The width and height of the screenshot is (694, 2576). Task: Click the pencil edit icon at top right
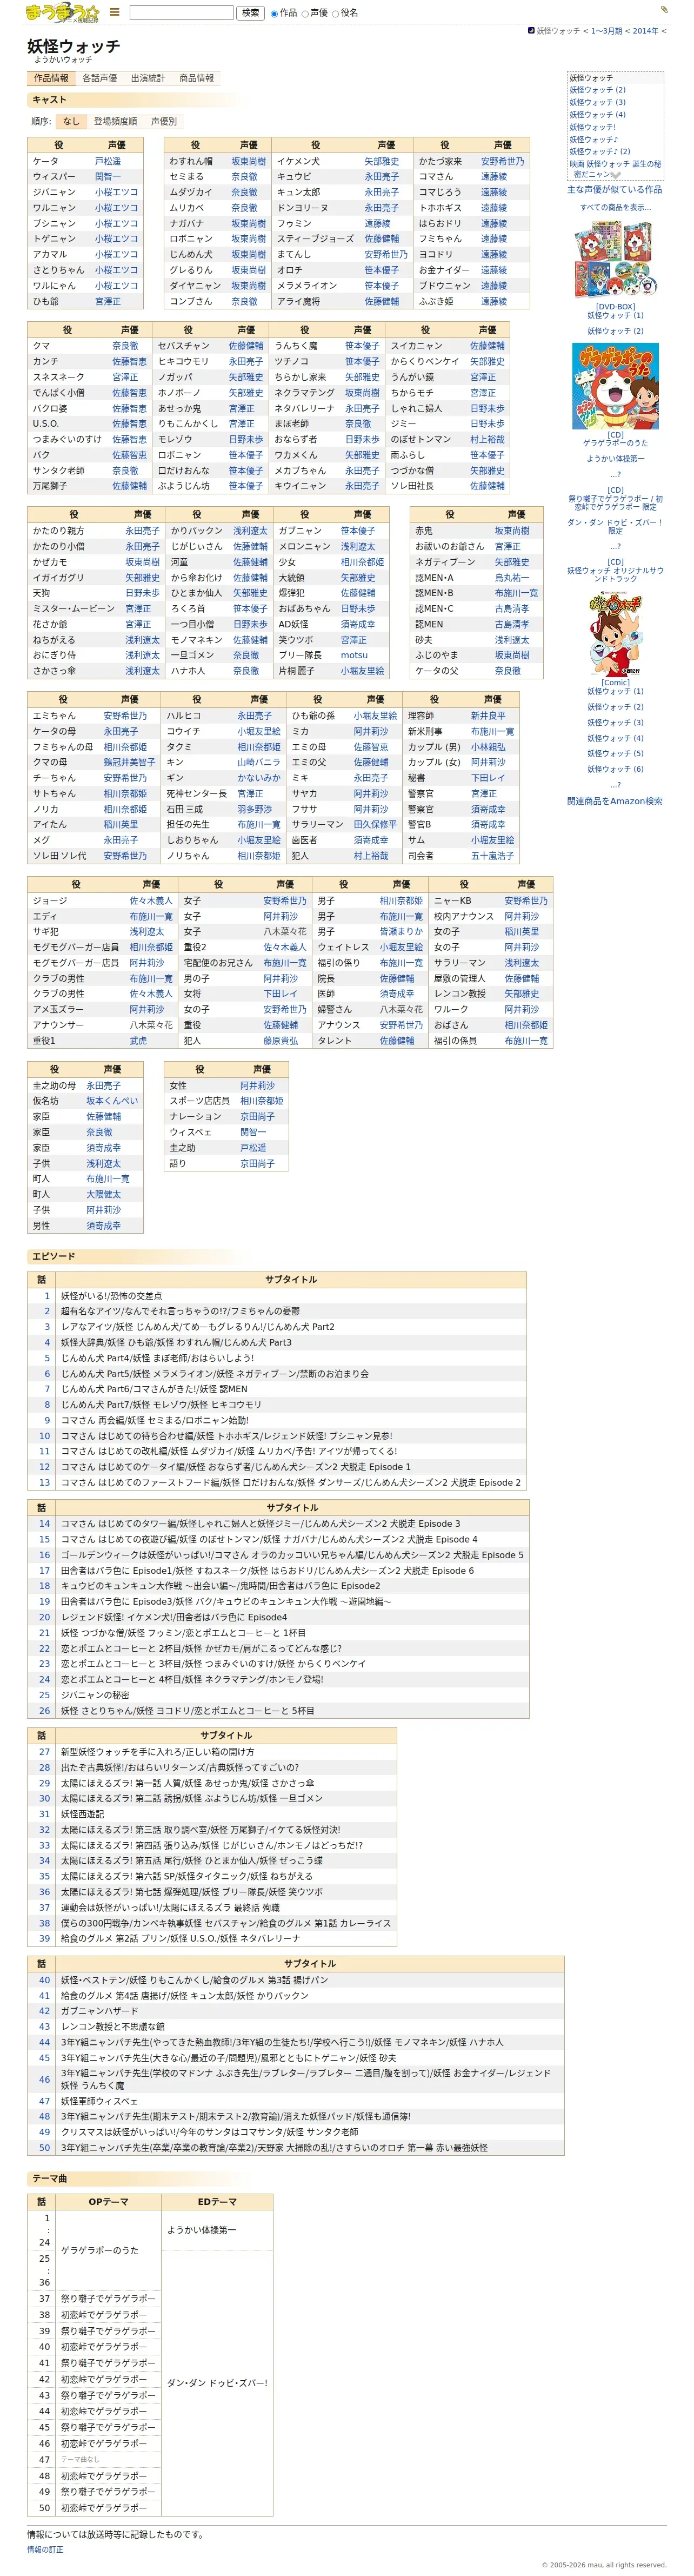pyautogui.click(x=663, y=10)
